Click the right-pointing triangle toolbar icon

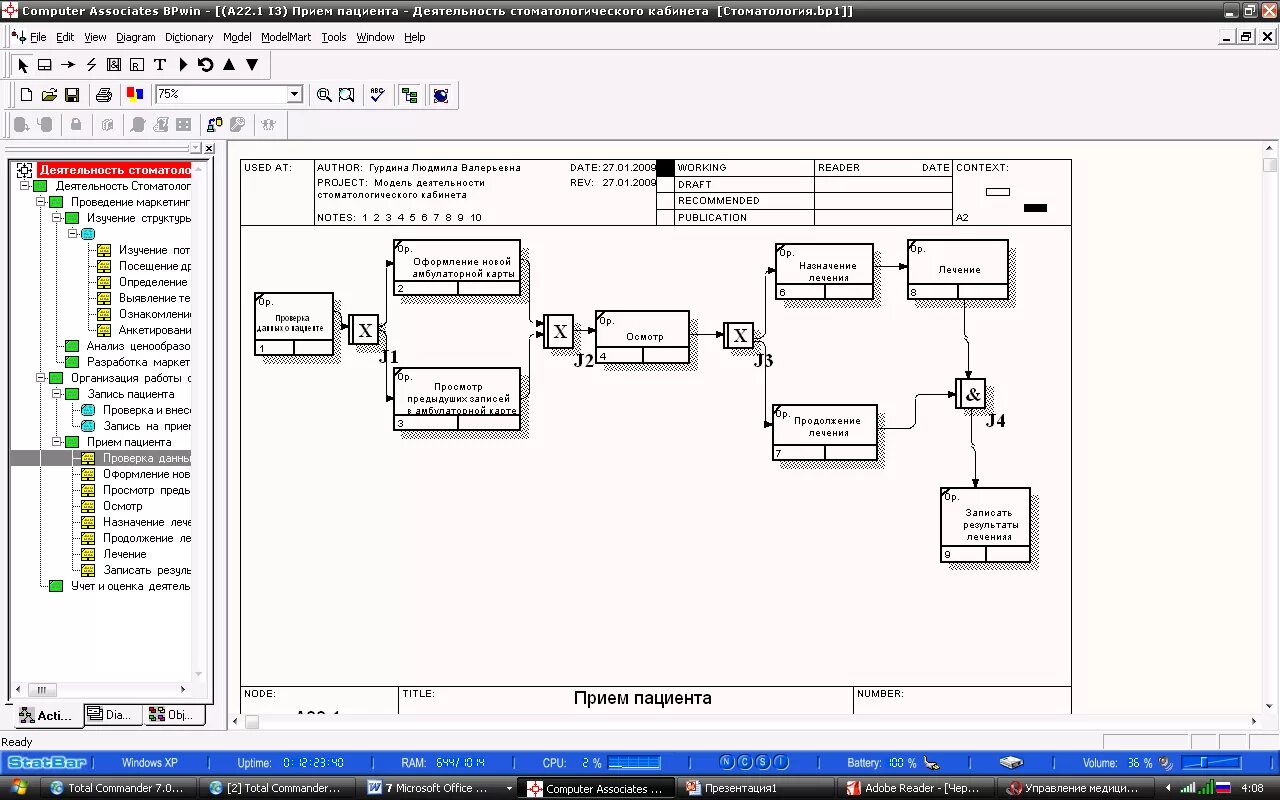(183, 64)
